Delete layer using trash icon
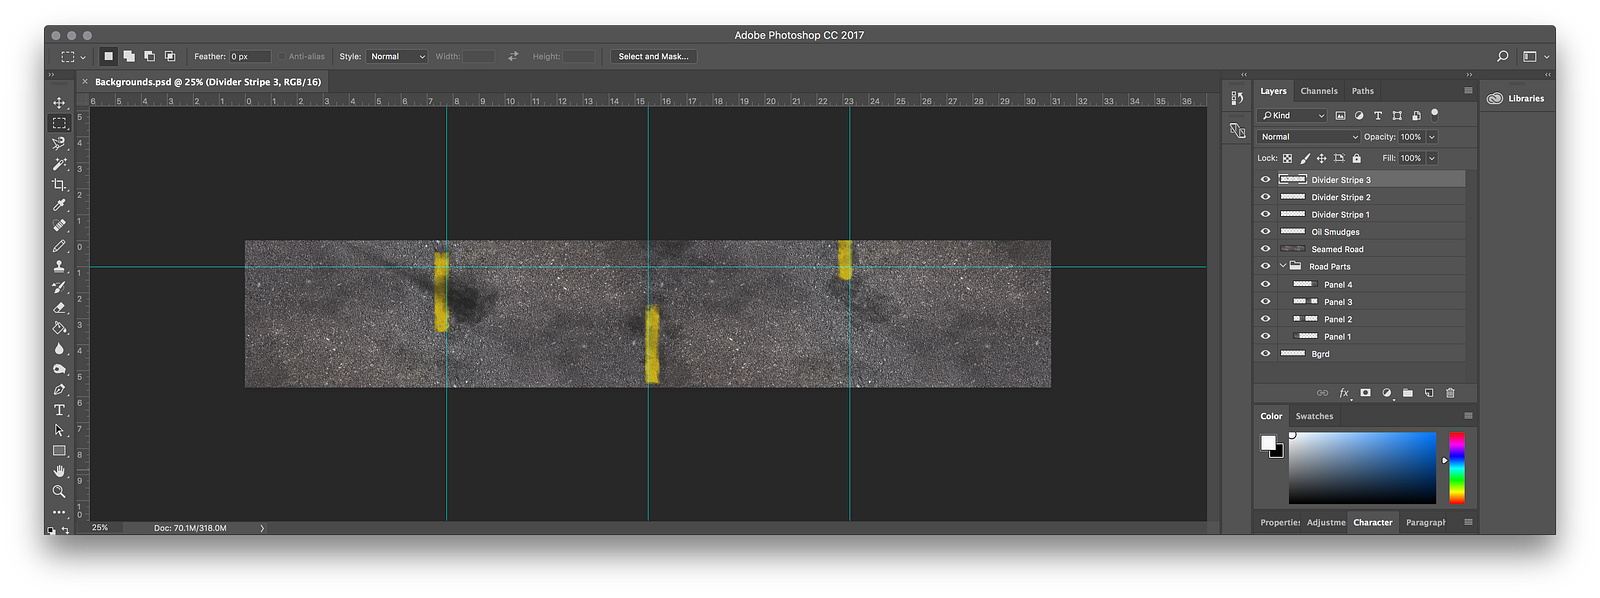 click(x=1450, y=393)
